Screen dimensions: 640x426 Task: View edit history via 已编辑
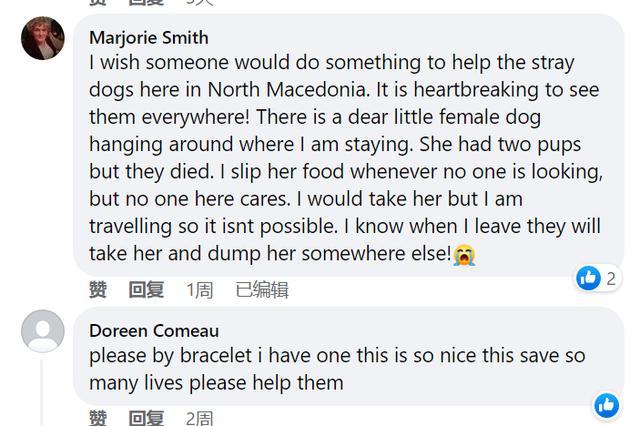262,290
